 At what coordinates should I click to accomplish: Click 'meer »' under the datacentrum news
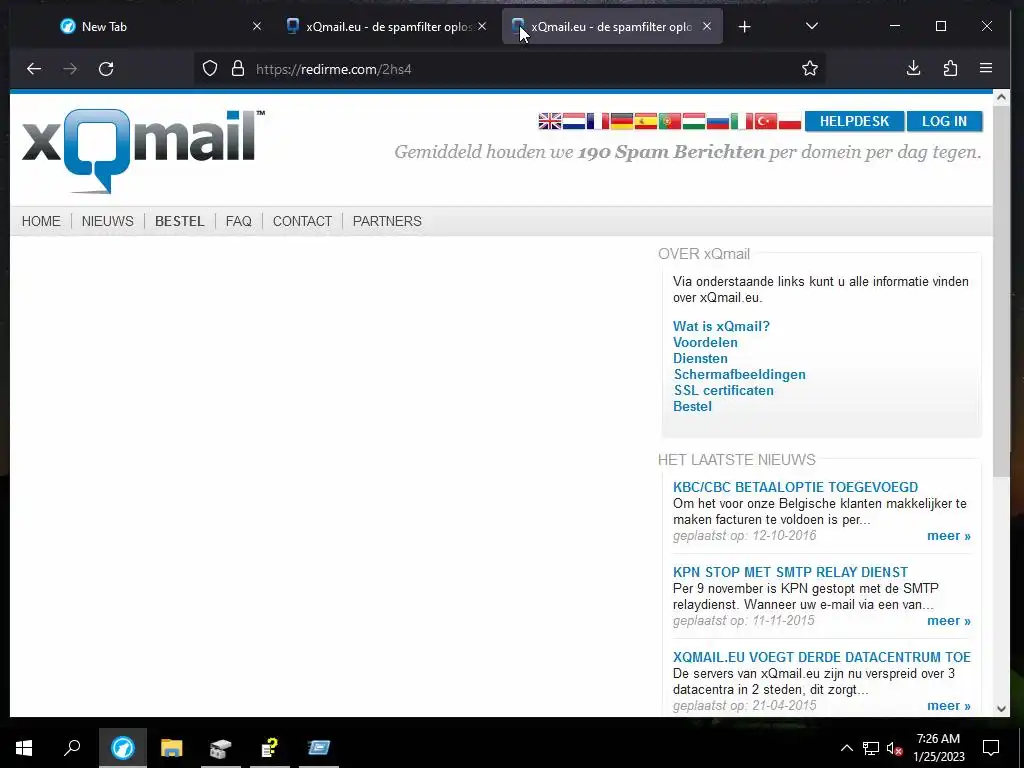[x=949, y=706]
